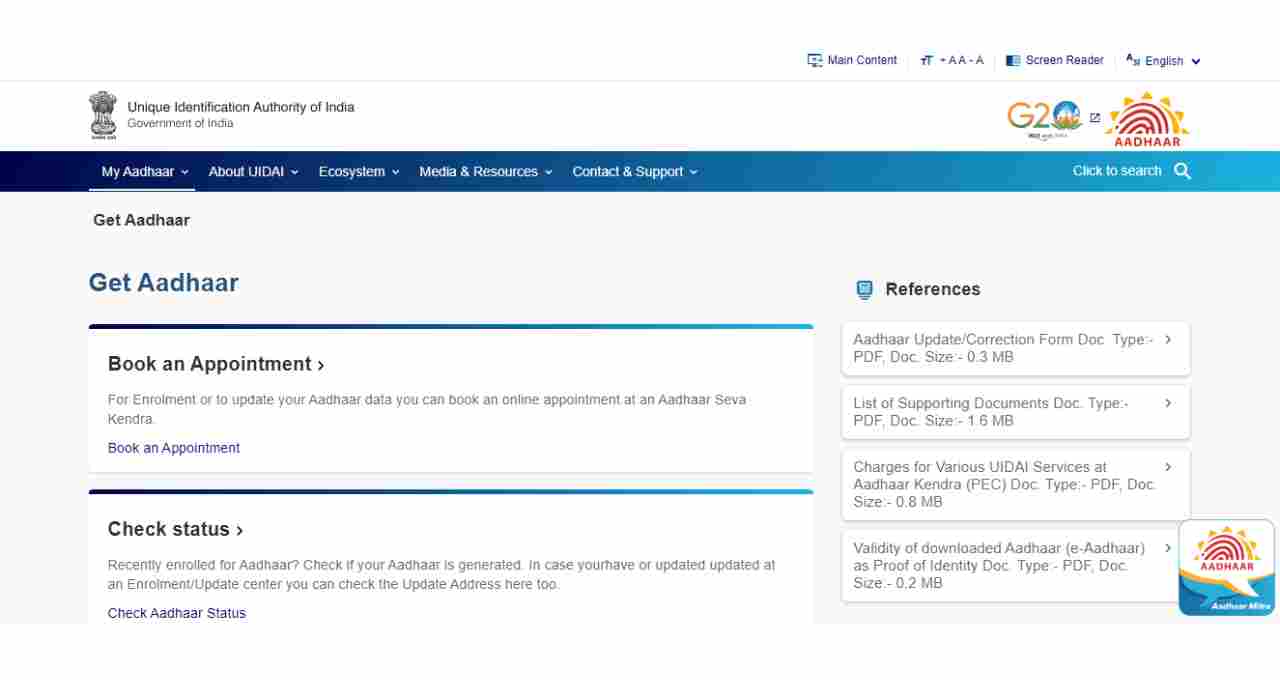This screenshot has height=680, width=1280.
Task: Expand the My Aadhaar menu
Action: pyautogui.click(x=145, y=172)
